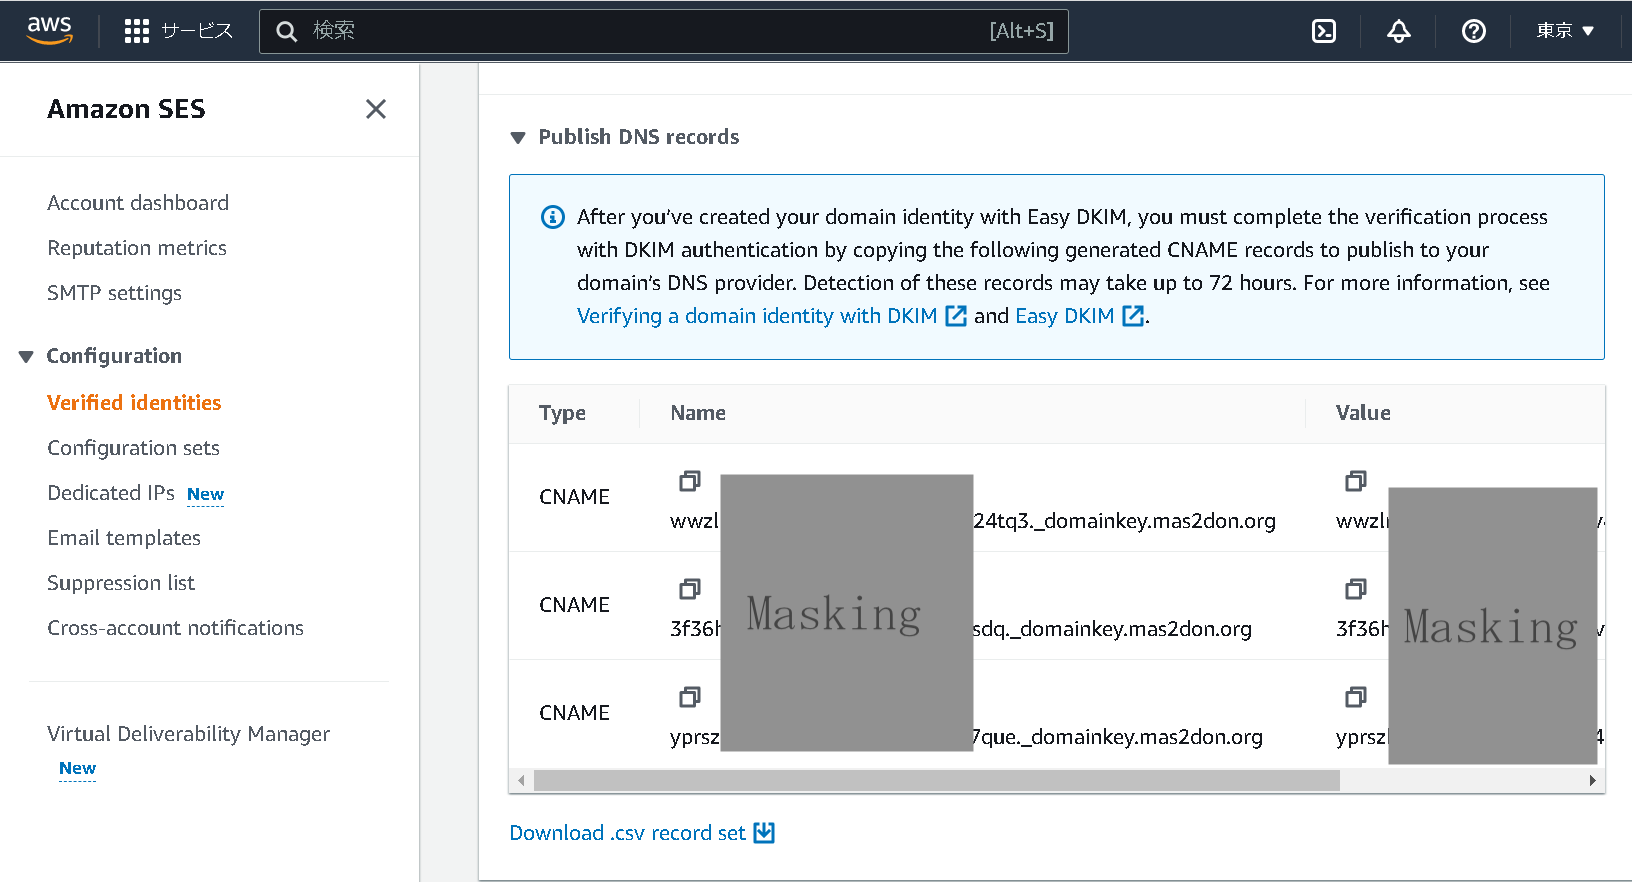
Task: Open the services grid menu
Action: pyautogui.click(x=137, y=31)
